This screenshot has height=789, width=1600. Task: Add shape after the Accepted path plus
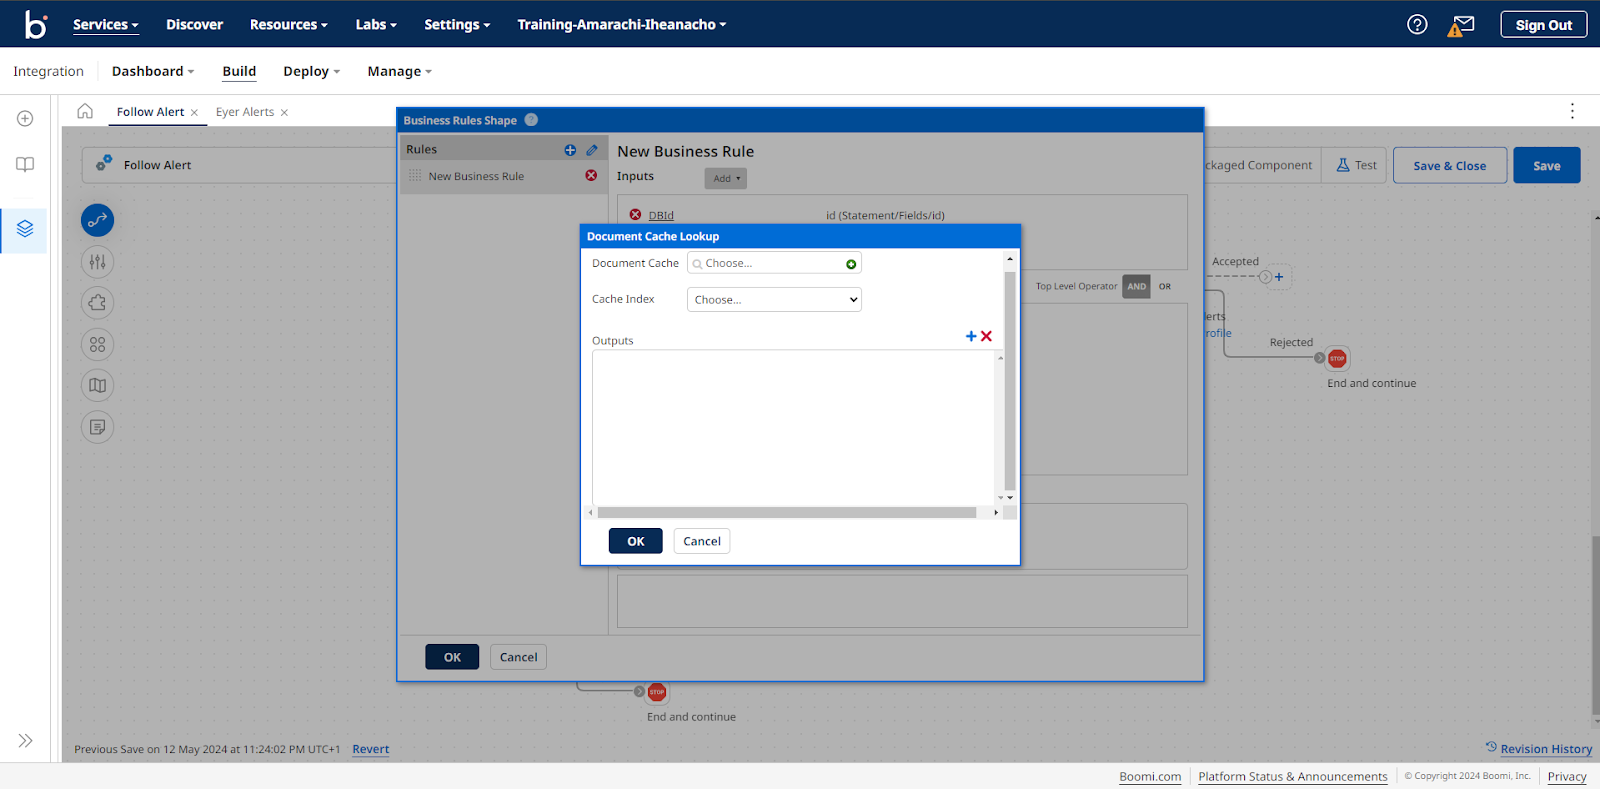click(1279, 277)
